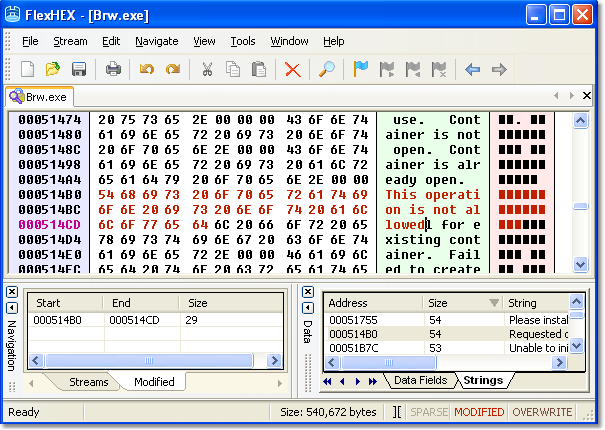Switch to the Streams tab
605x430 pixels.
[x=88, y=382]
